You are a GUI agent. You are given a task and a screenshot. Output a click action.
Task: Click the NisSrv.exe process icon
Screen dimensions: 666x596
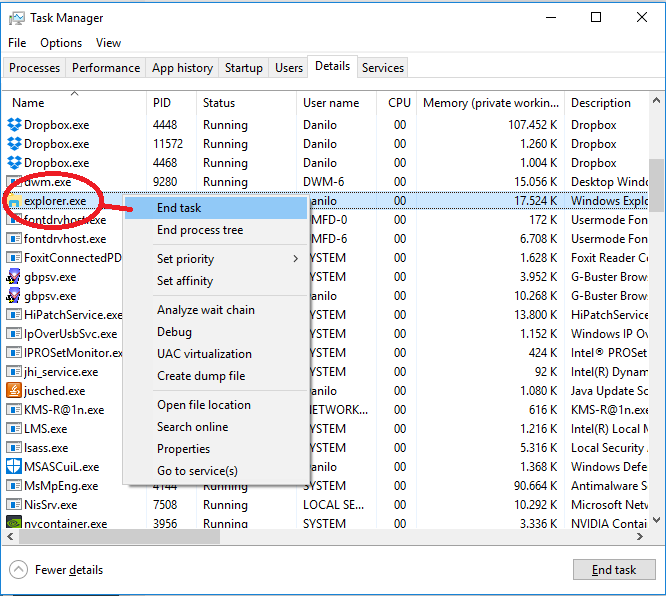point(14,505)
